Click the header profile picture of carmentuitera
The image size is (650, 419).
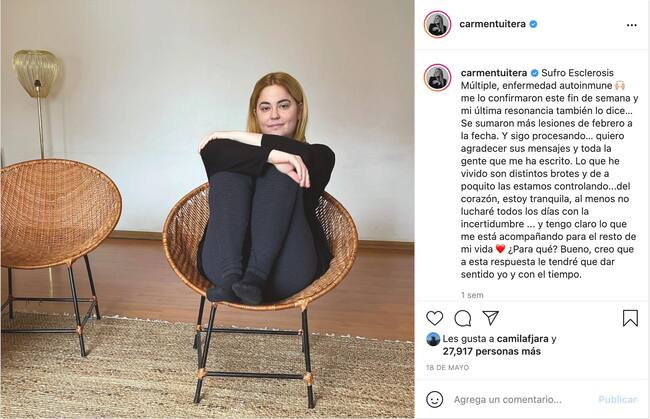click(x=437, y=24)
